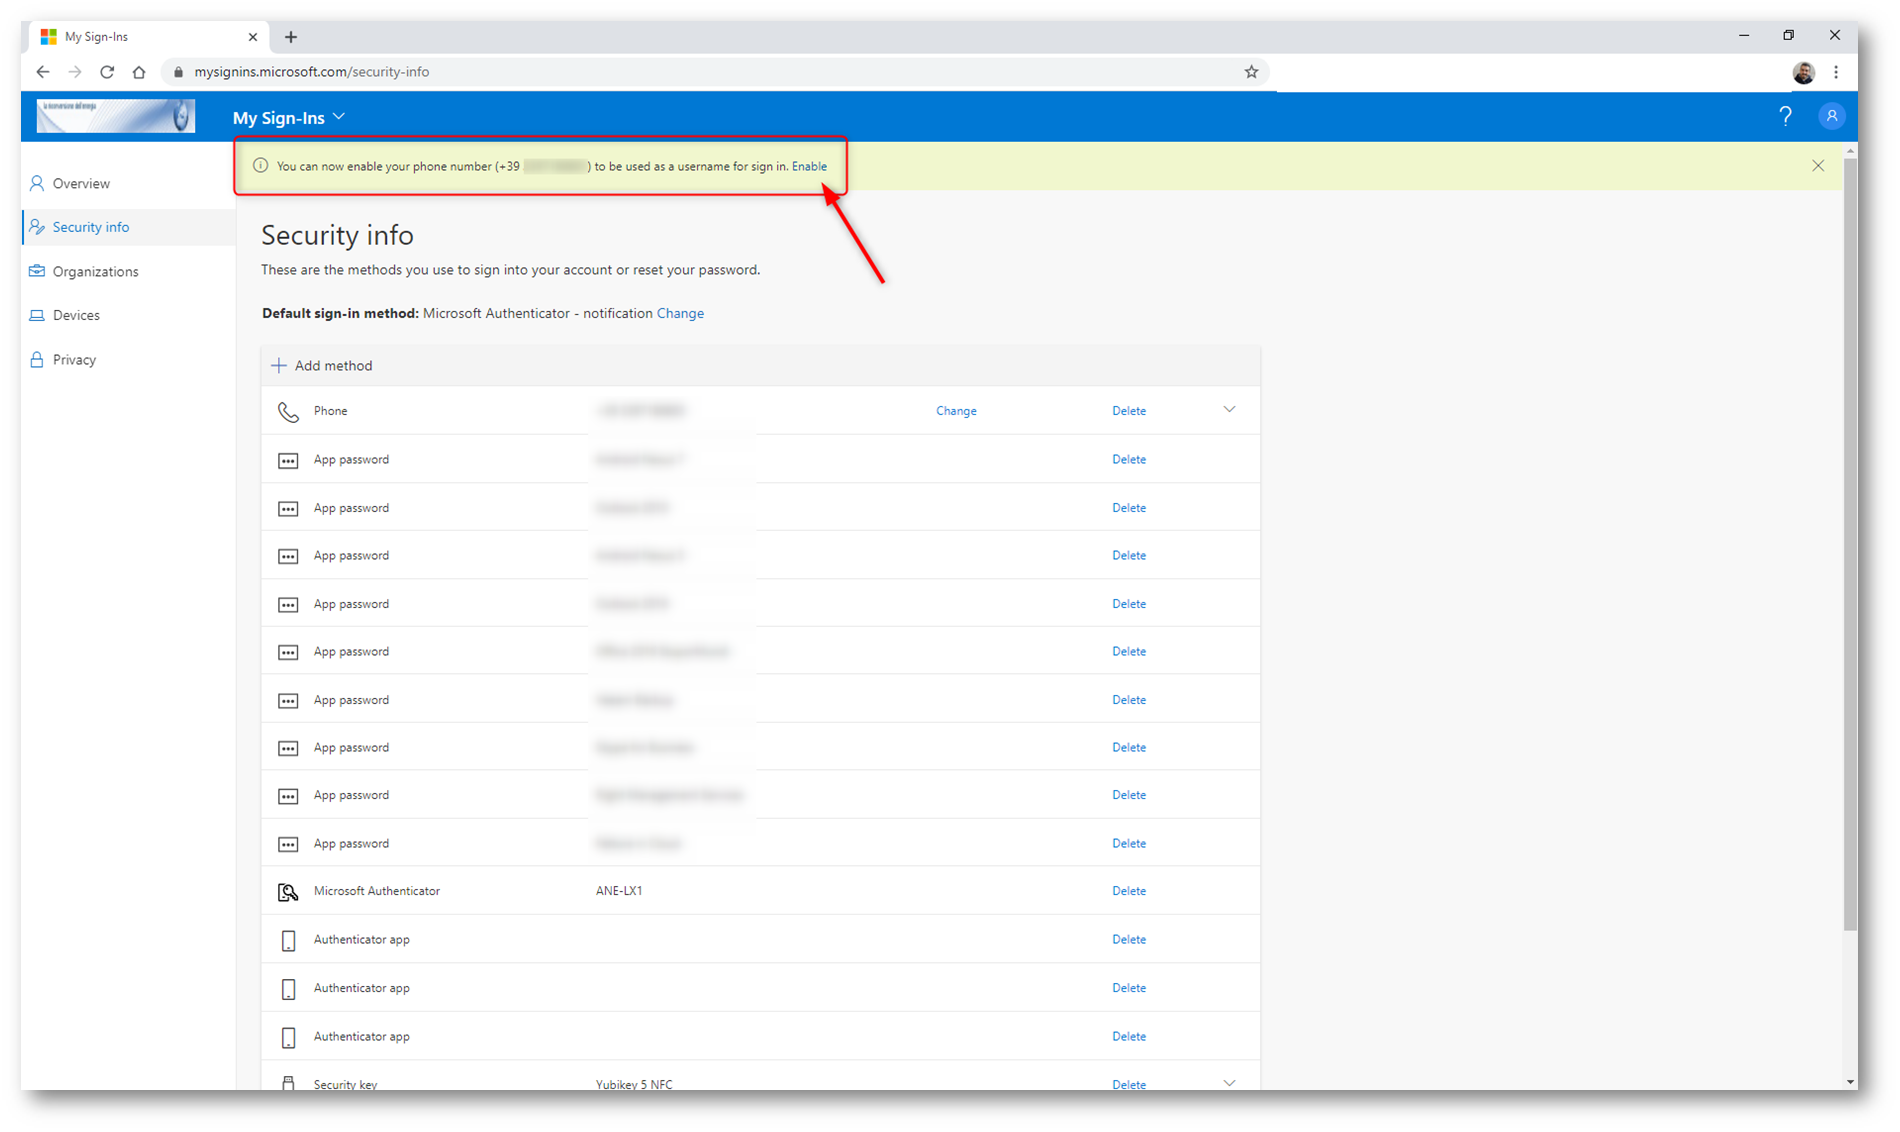The width and height of the screenshot is (1900, 1132).
Task: Go forward in browser history
Action: pyautogui.click(x=75, y=72)
